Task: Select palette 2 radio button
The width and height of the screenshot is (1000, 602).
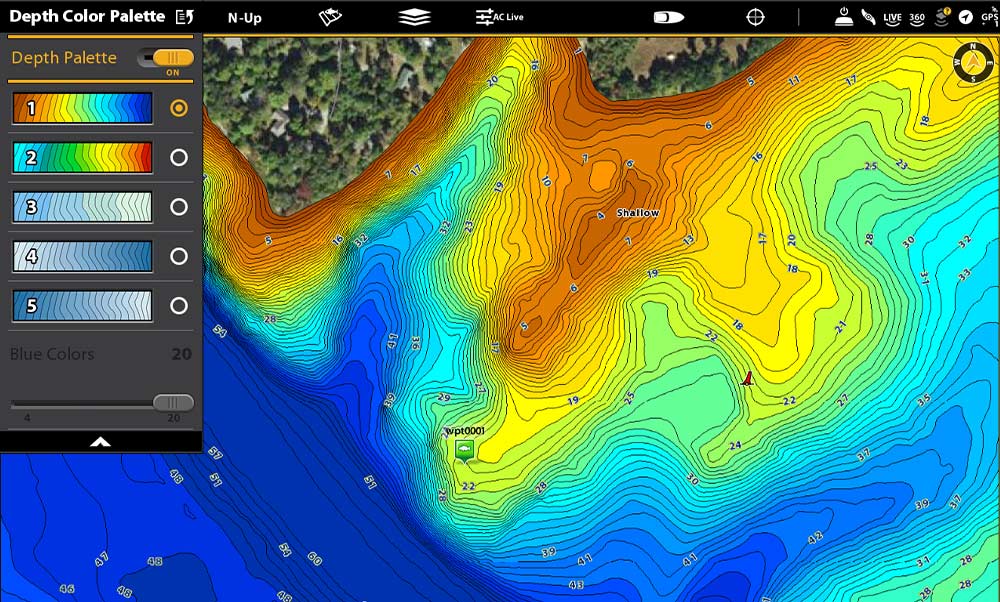Action: point(179,158)
